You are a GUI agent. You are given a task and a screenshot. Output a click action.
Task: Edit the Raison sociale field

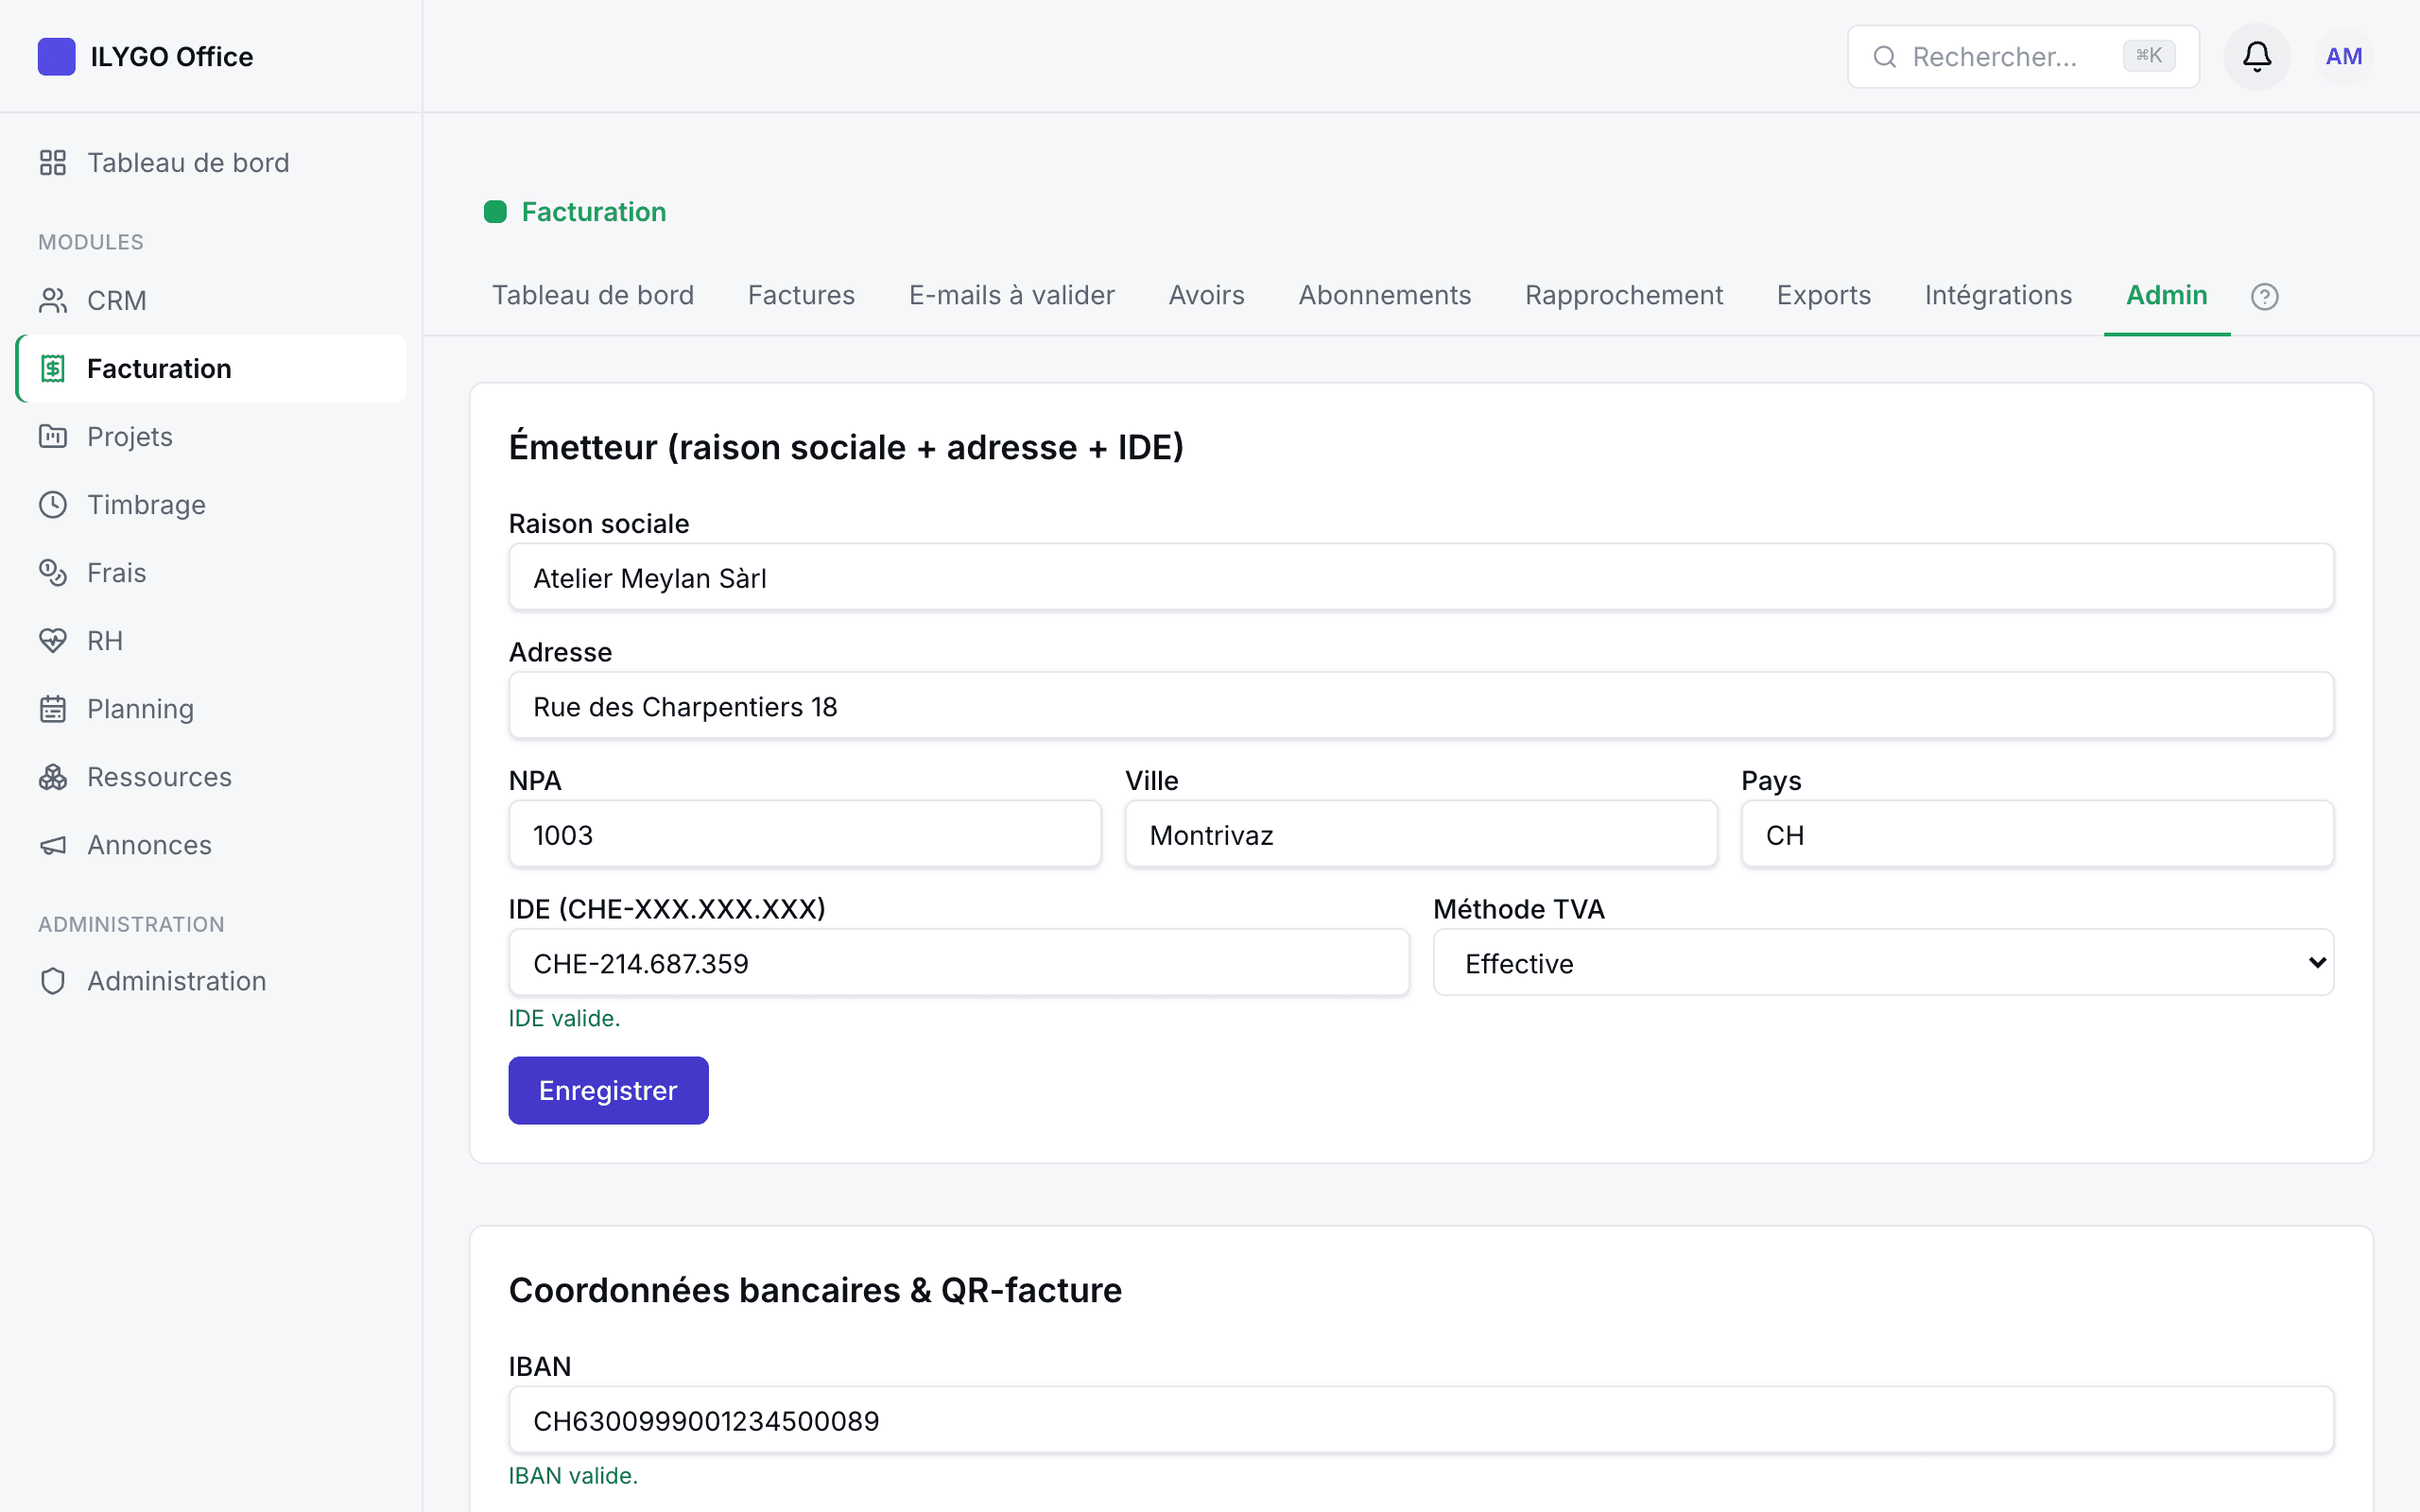coord(1421,578)
